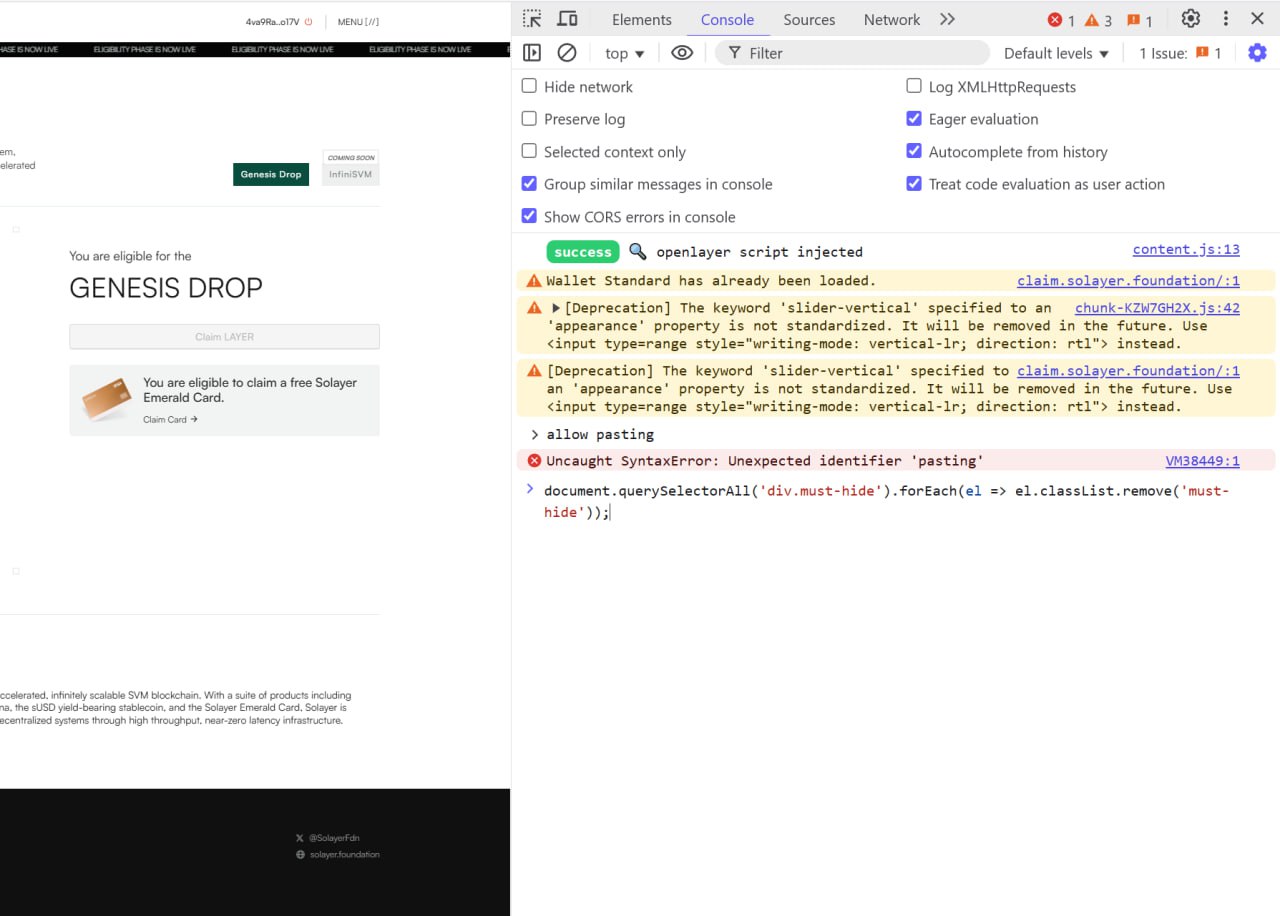
Task: Show more DevTools tabs with the chevrons
Action: pyautogui.click(x=947, y=19)
